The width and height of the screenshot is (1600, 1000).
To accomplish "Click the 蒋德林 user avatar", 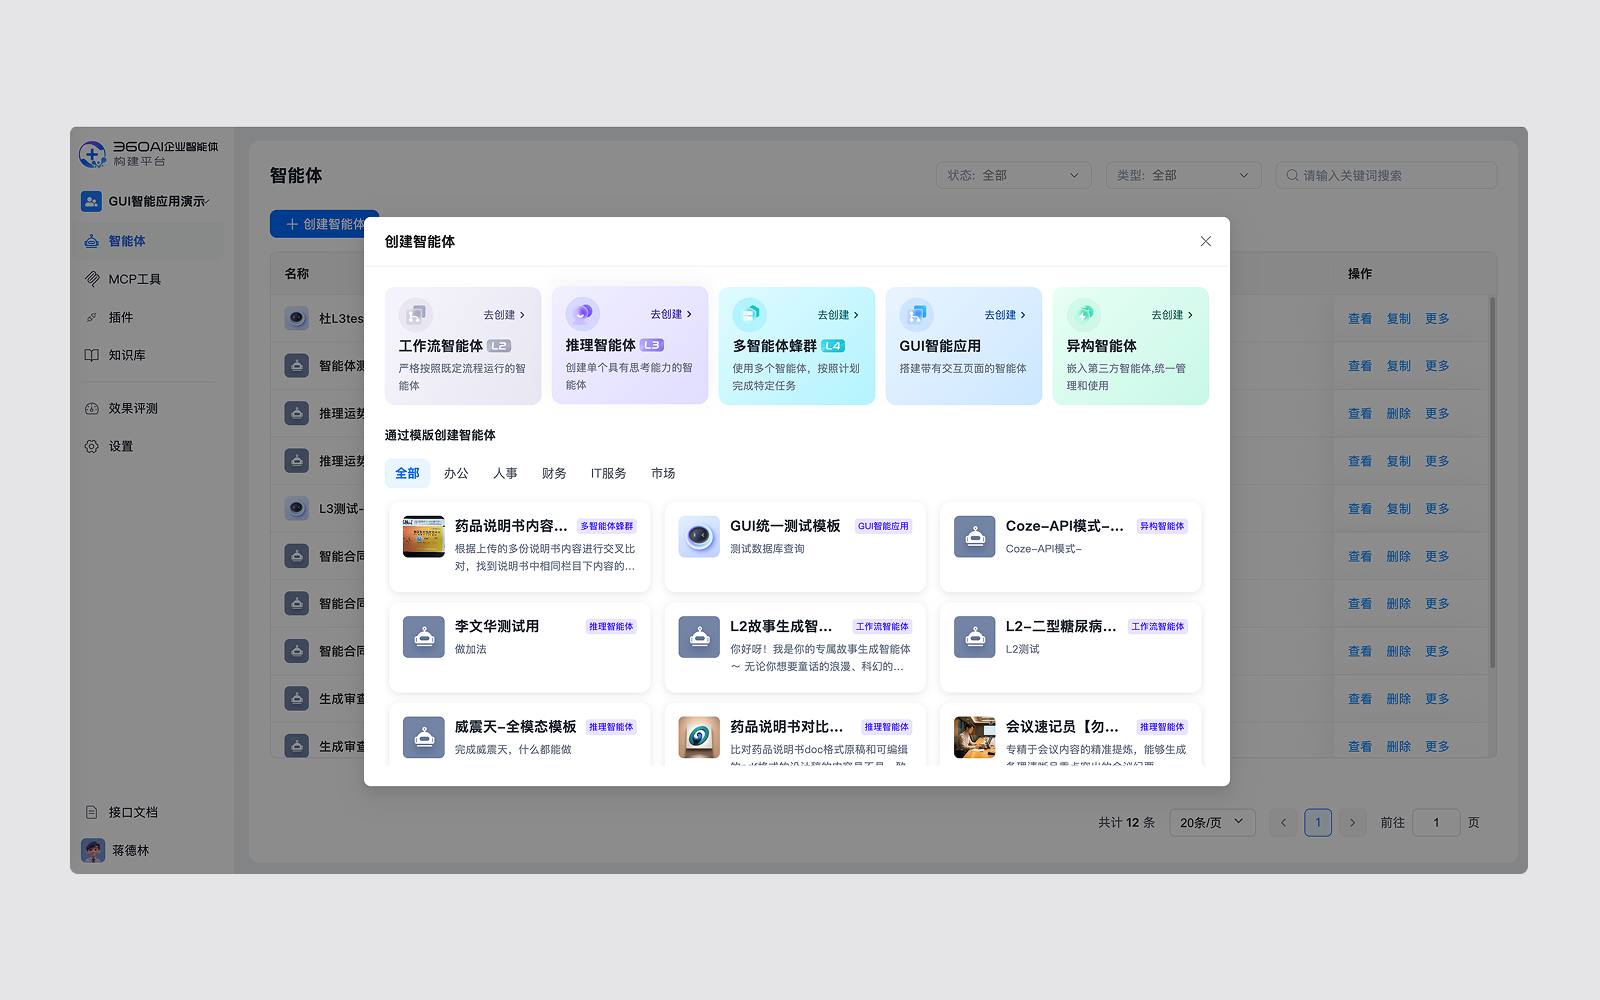I will (x=92, y=850).
